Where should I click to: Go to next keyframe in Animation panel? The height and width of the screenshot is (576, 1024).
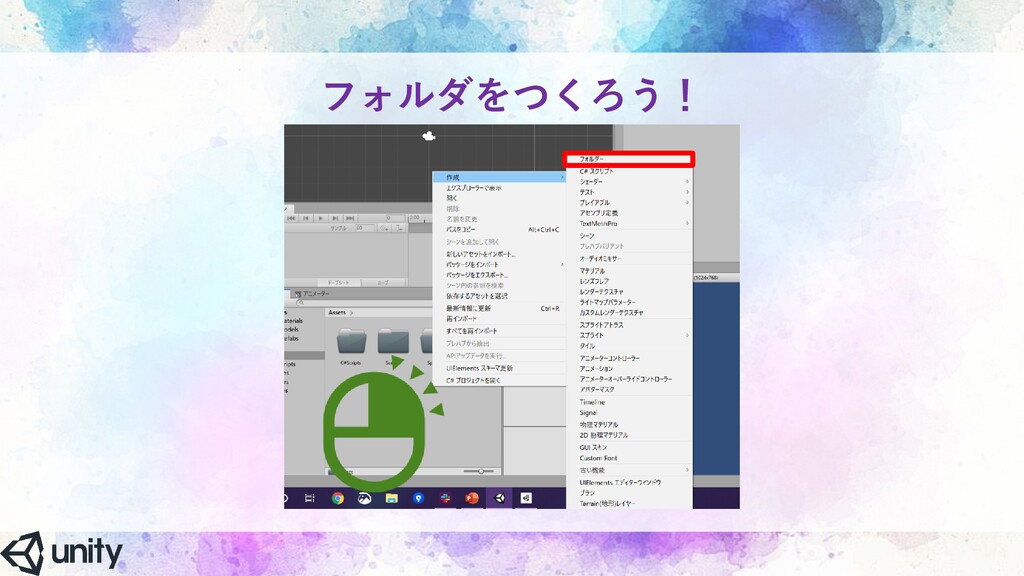pyautogui.click(x=335, y=218)
